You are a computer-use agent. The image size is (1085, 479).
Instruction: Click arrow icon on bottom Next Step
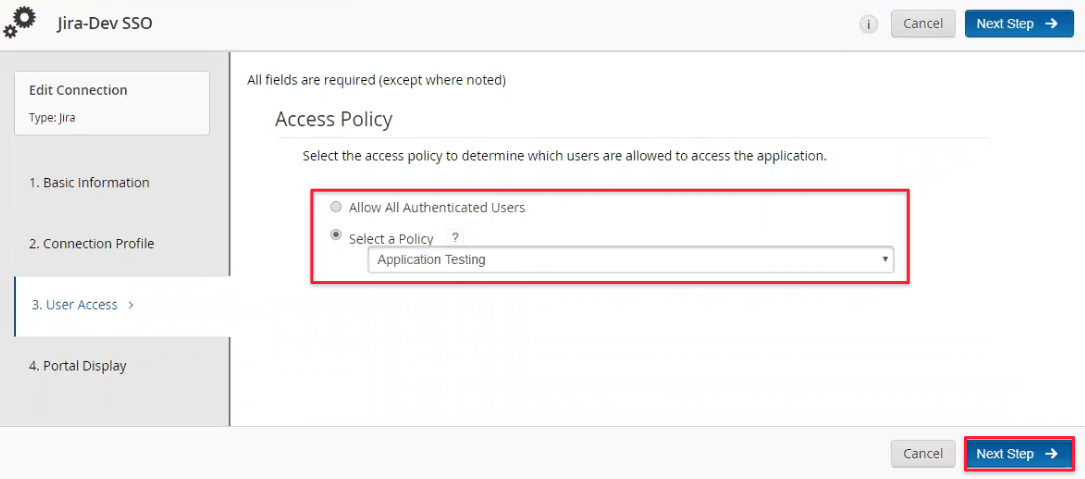[1052, 454]
